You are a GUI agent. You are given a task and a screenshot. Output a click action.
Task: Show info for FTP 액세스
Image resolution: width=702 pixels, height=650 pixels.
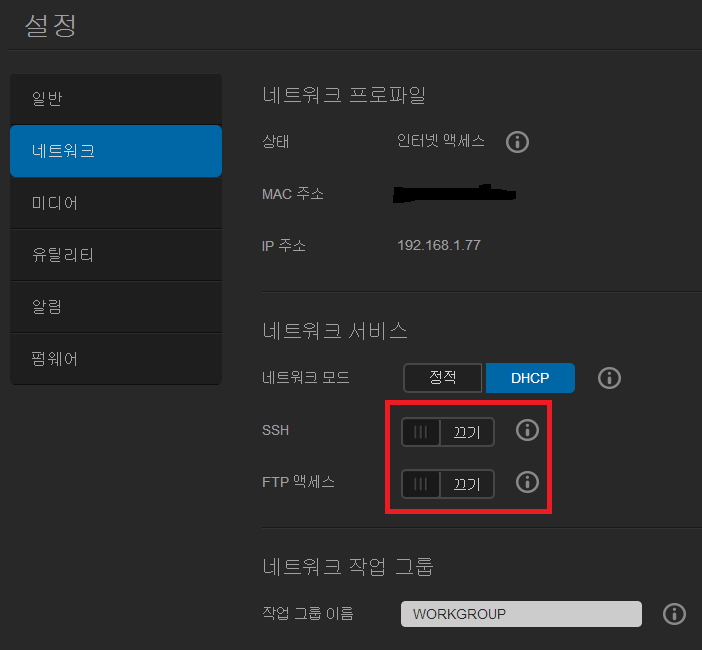[527, 482]
